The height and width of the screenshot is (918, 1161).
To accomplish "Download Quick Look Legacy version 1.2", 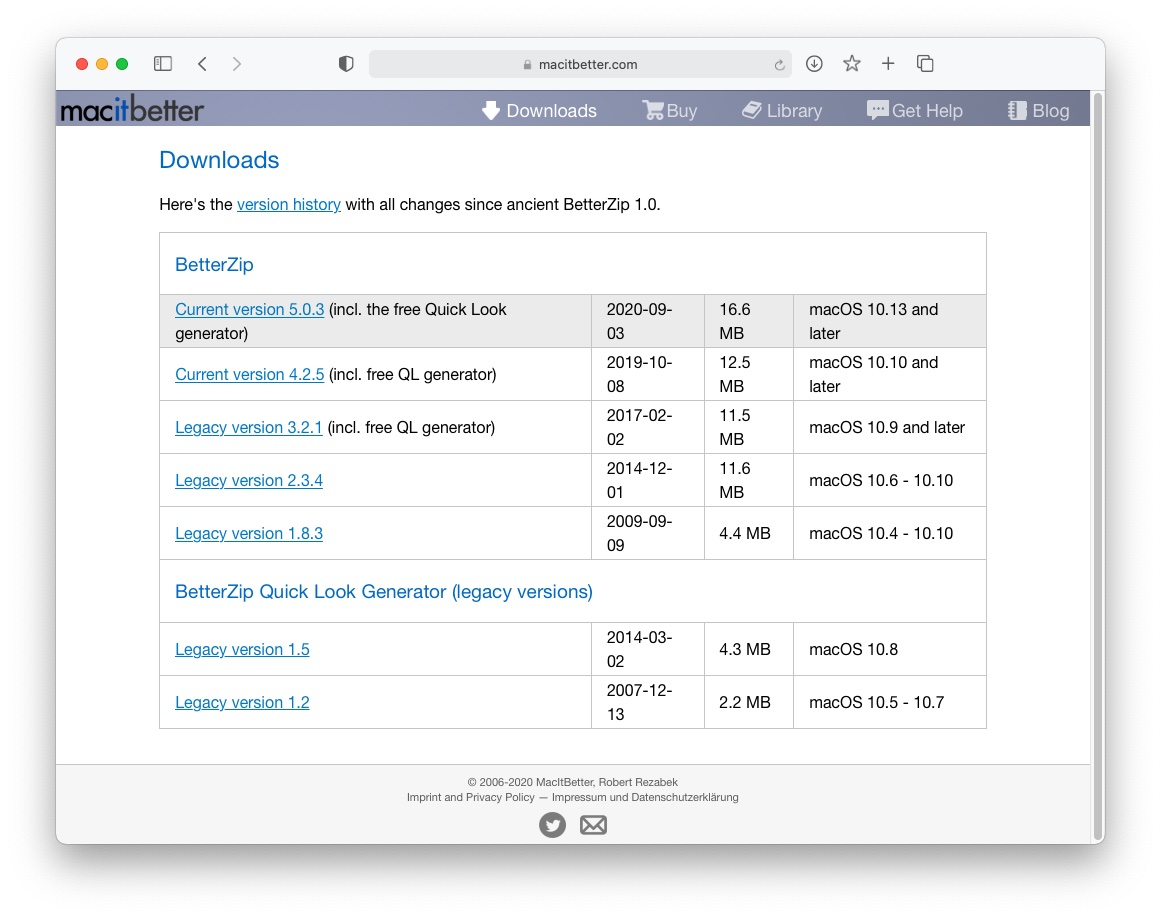I will coord(242,703).
